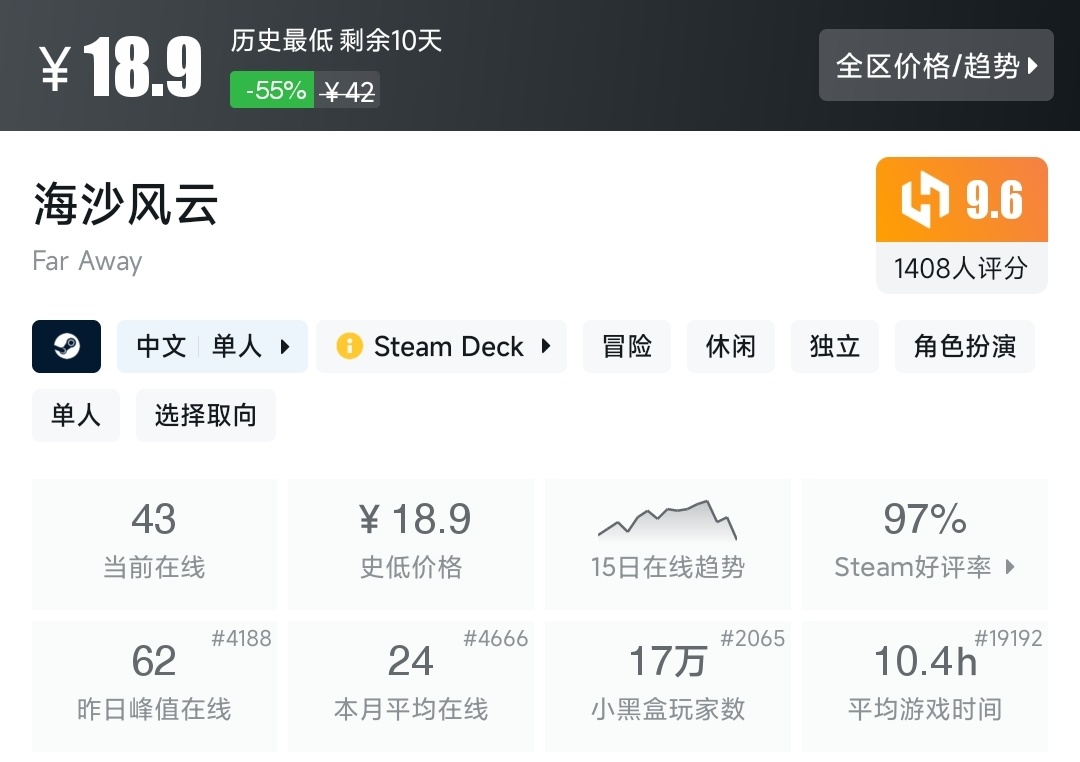
Task: Choose the 角色扮演 tag
Action: tap(964, 347)
